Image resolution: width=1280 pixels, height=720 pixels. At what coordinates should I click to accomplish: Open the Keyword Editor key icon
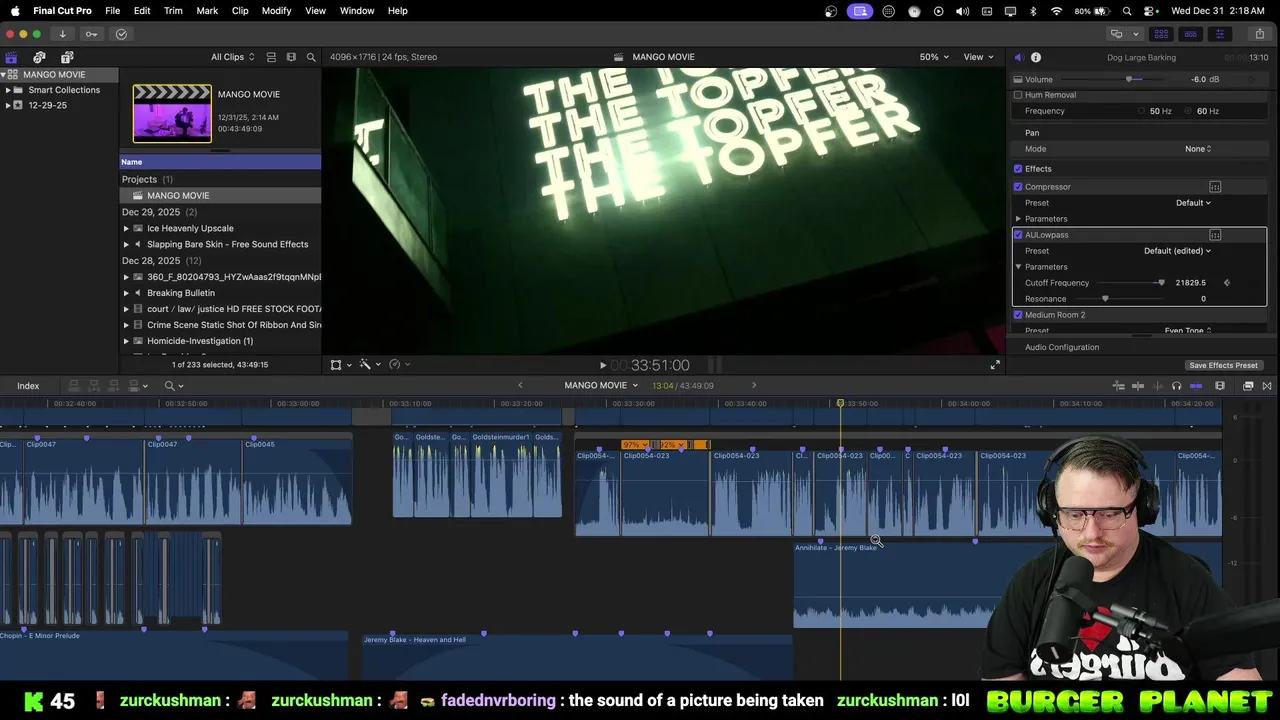[91, 34]
